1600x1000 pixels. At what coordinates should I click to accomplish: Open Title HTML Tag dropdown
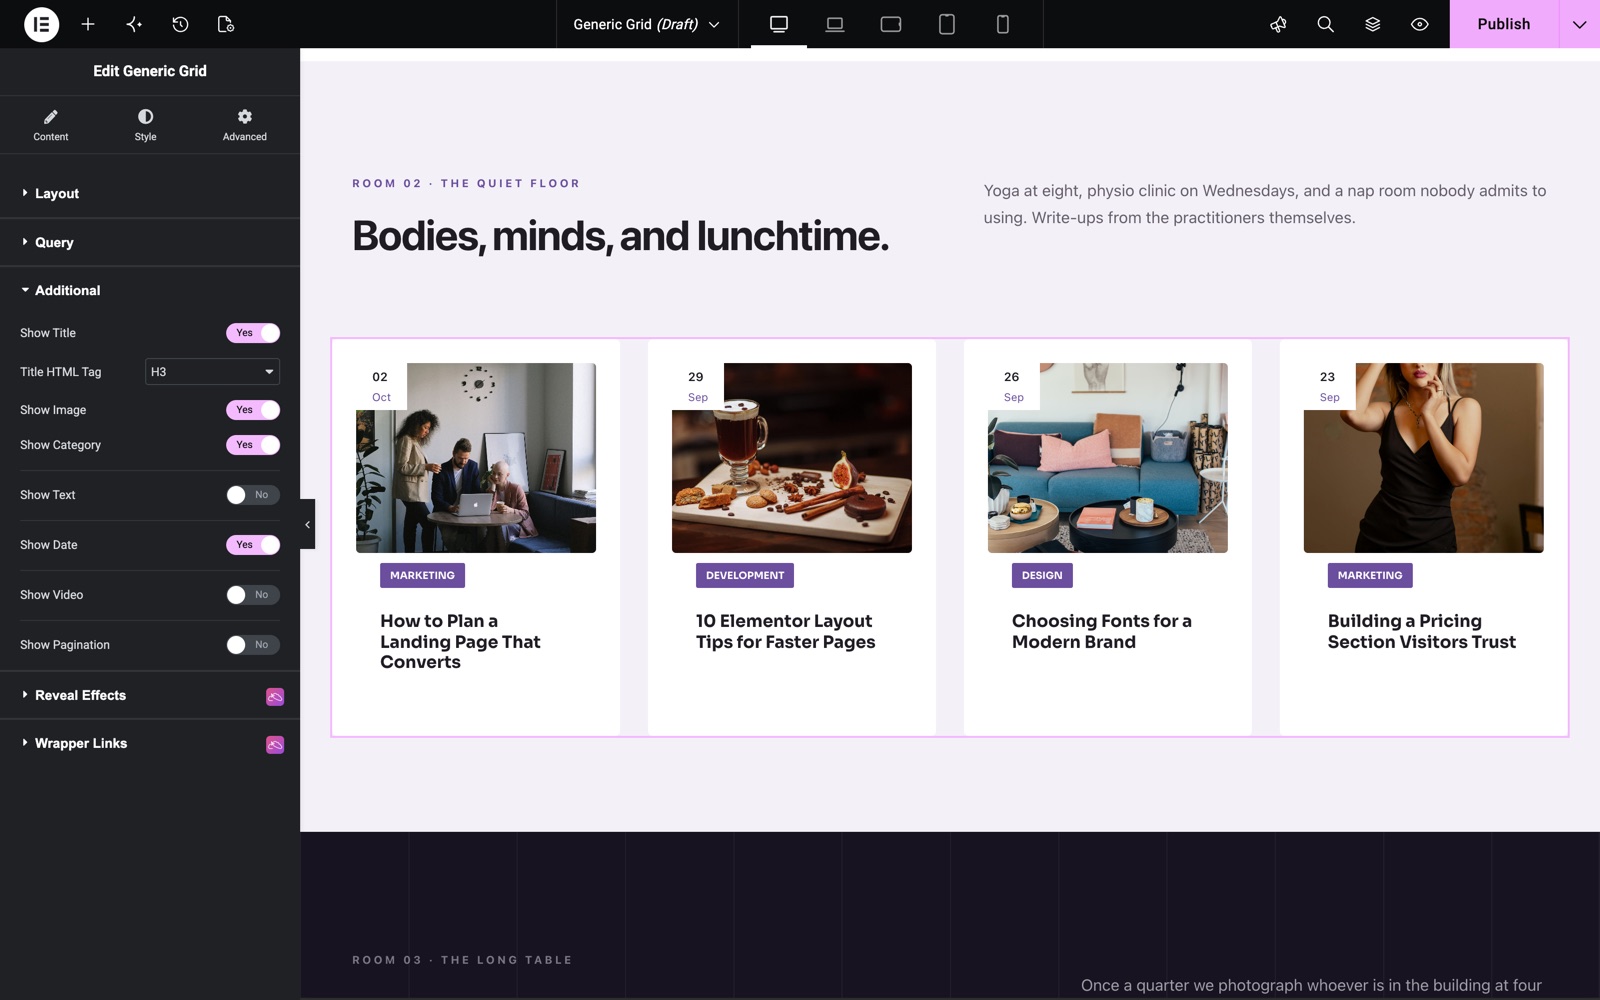pos(212,372)
